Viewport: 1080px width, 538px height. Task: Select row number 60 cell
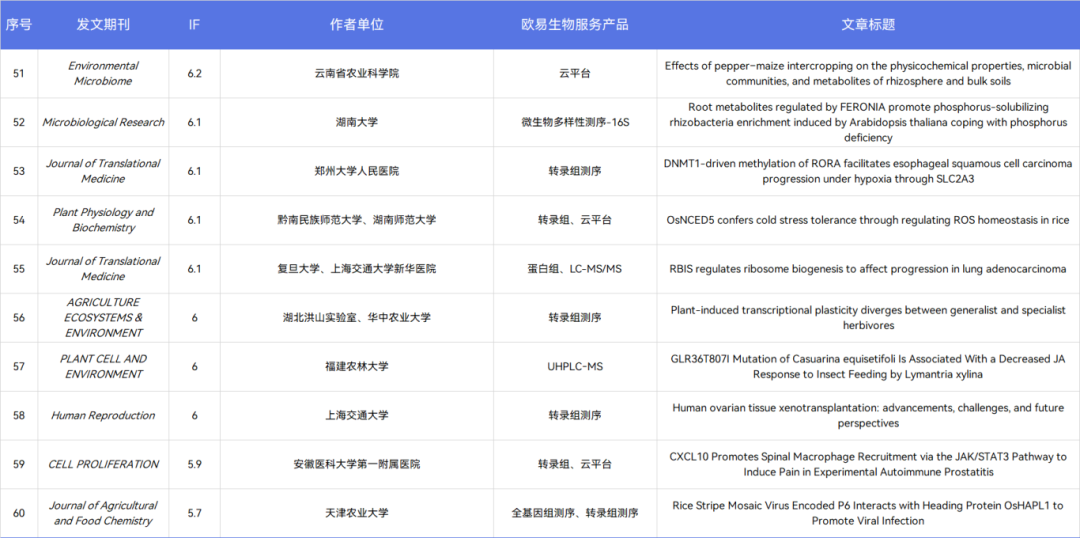[x=19, y=513]
